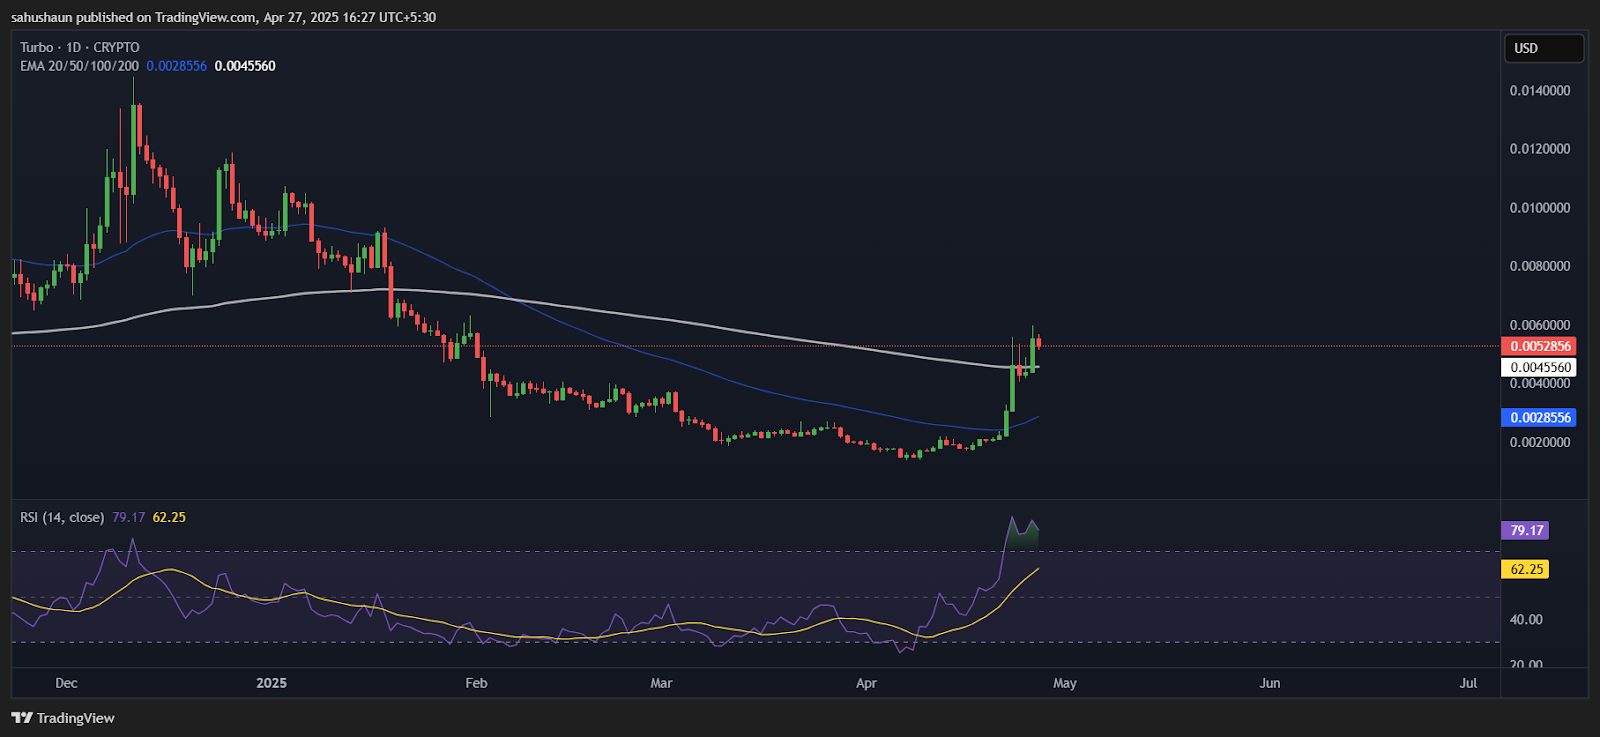Click the Apr label on time axis

(866, 683)
